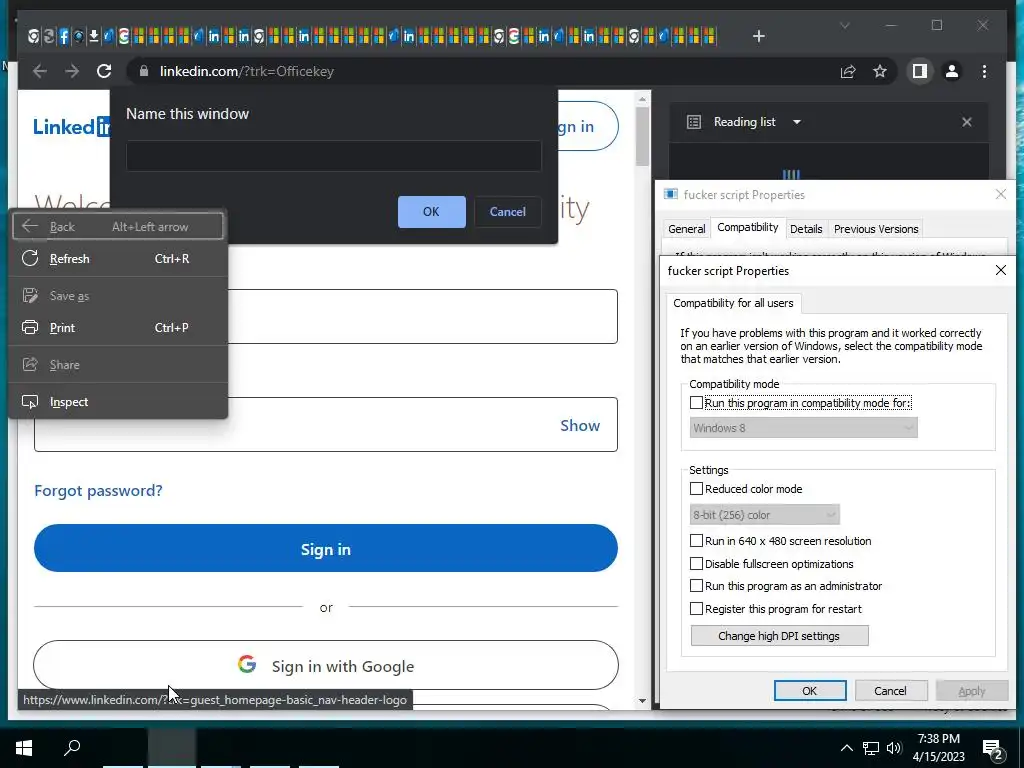The width and height of the screenshot is (1024, 768).
Task: Click the linkedin.com address bar
Action: coord(483,71)
